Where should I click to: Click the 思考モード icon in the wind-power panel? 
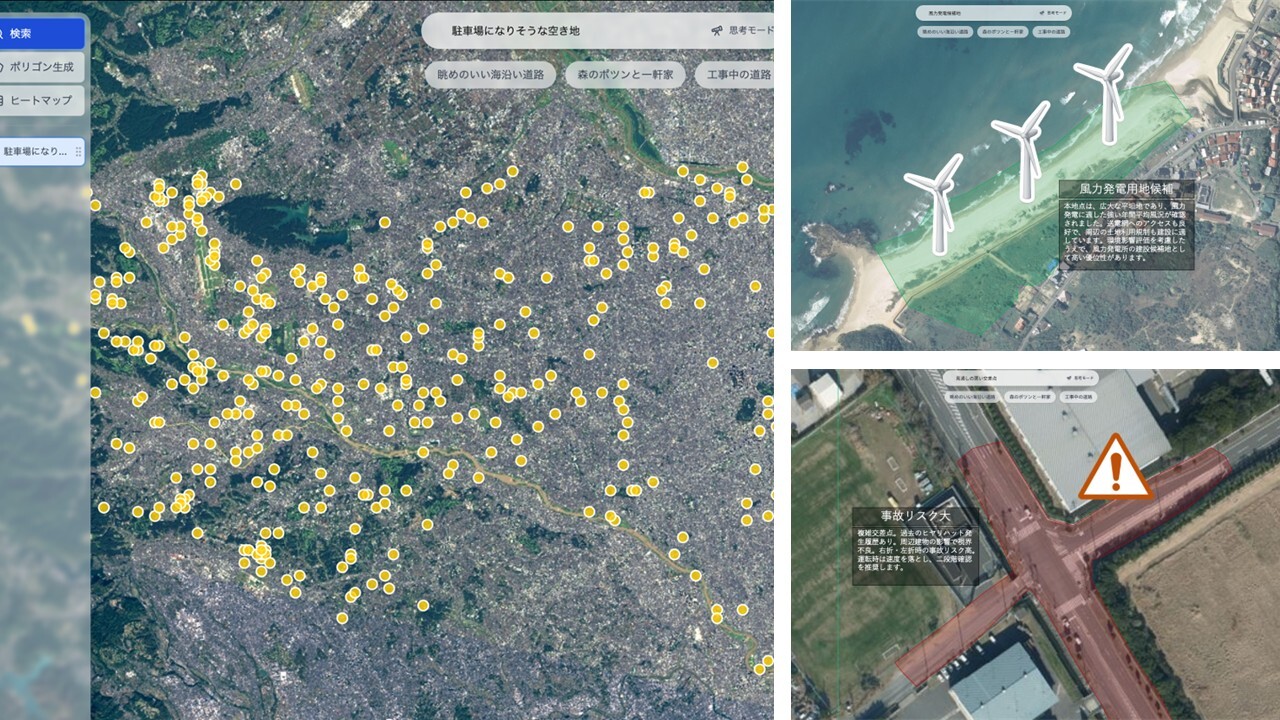[1040, 13]
